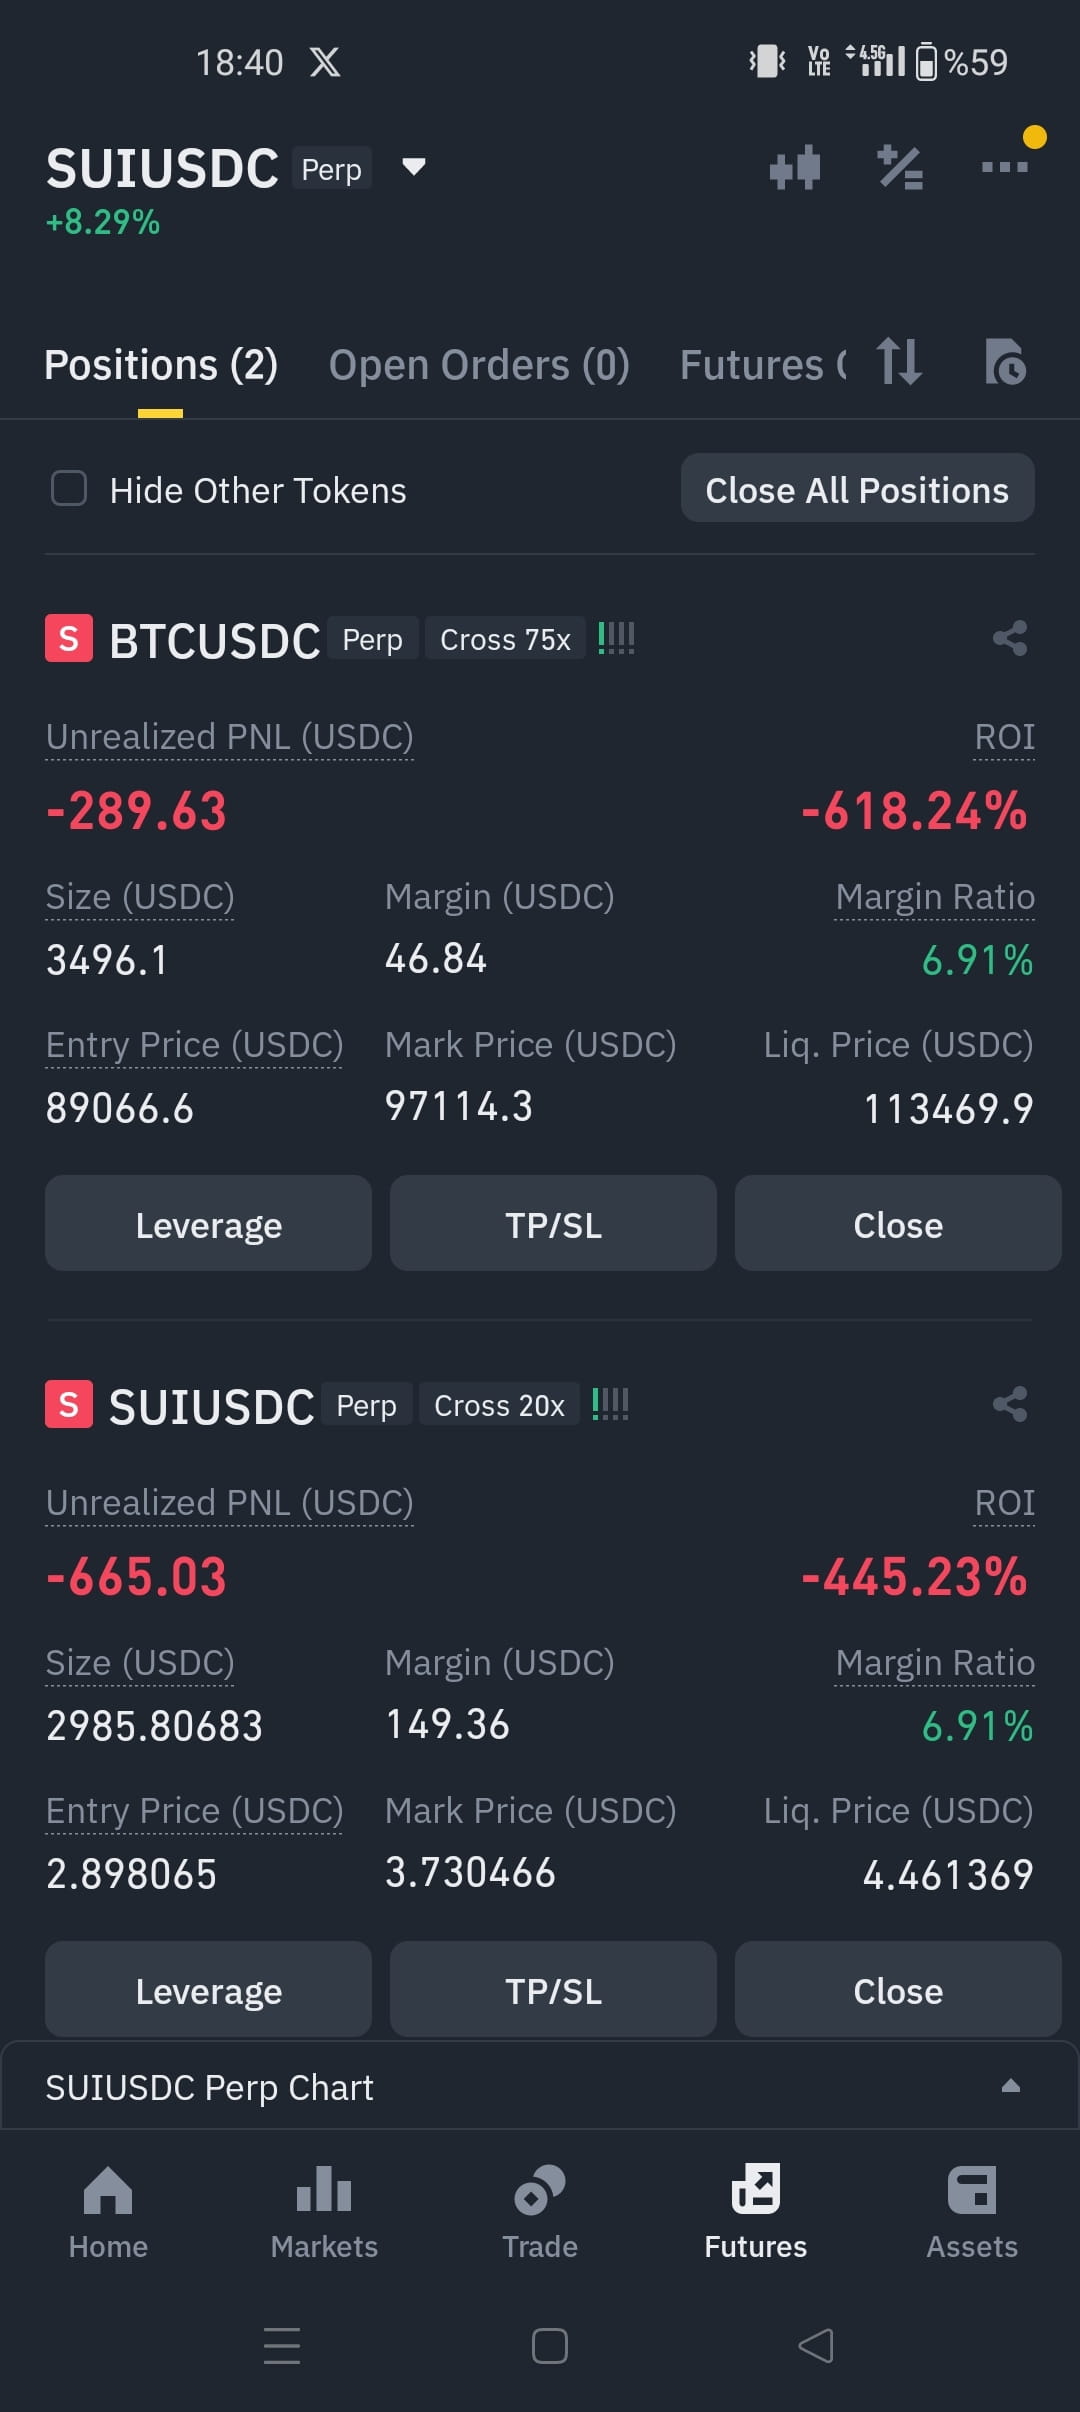Open the Markets navigation icon
The width and height of the screenshot is (1080, 2412).
(x=324, y=2190)
